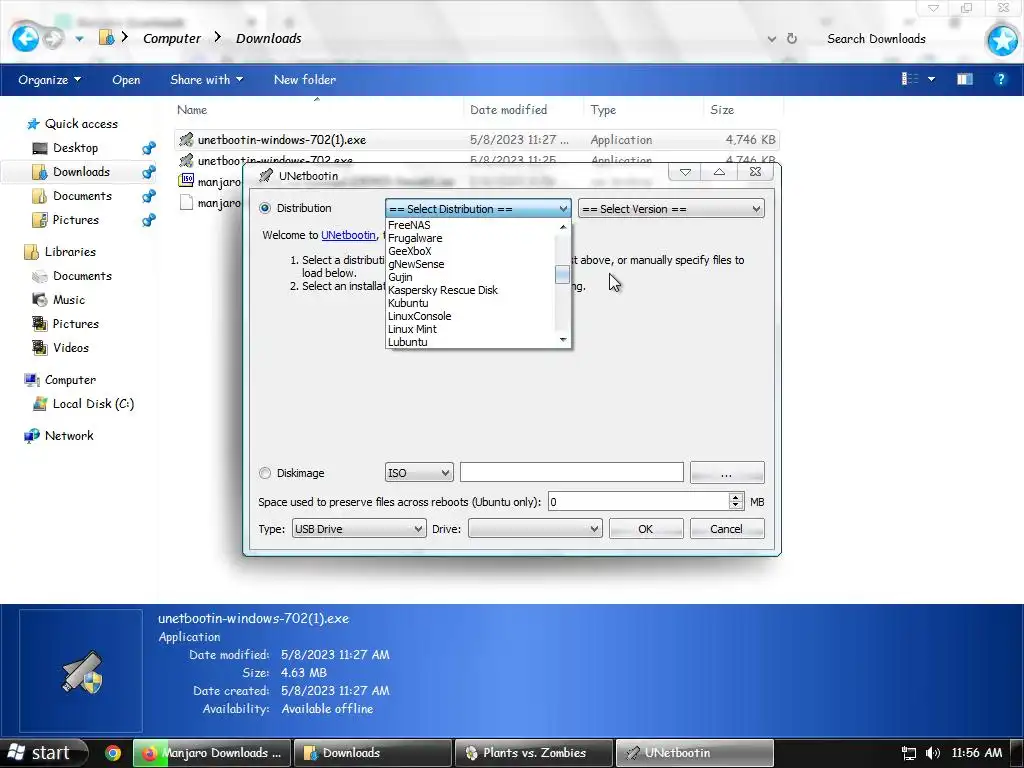Open the Drive selection dropdown
1024x768 pixels.
[535, 529]
